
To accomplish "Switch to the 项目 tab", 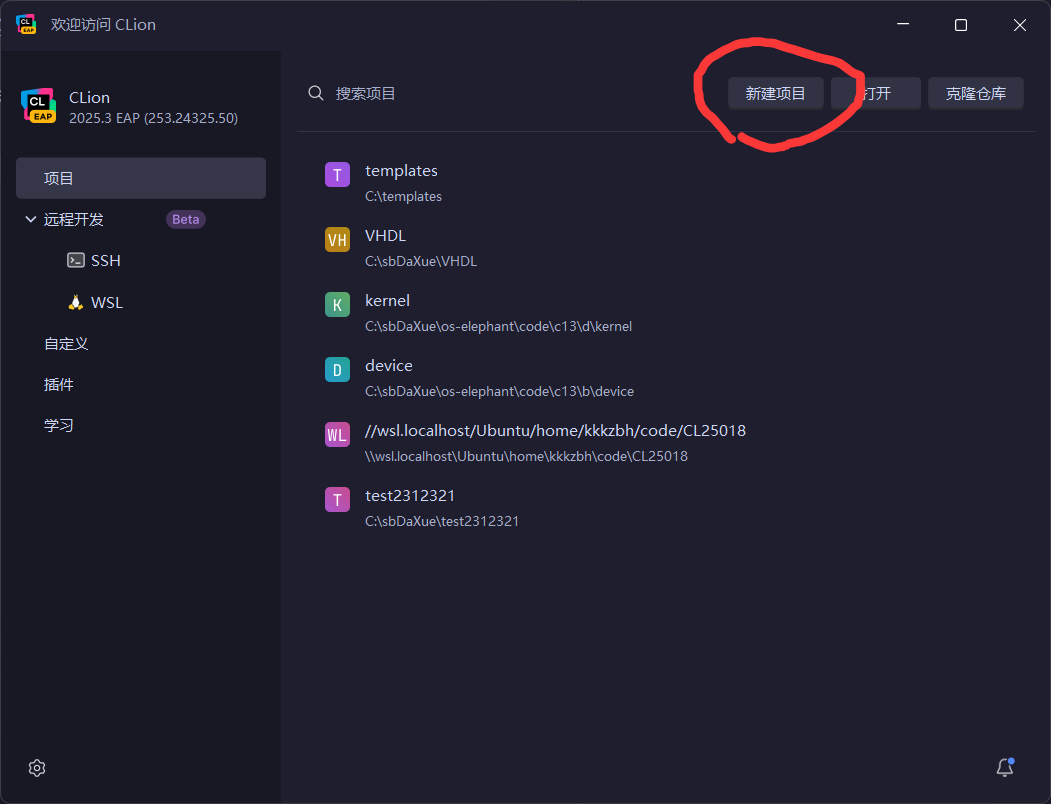I will (140, 178).
